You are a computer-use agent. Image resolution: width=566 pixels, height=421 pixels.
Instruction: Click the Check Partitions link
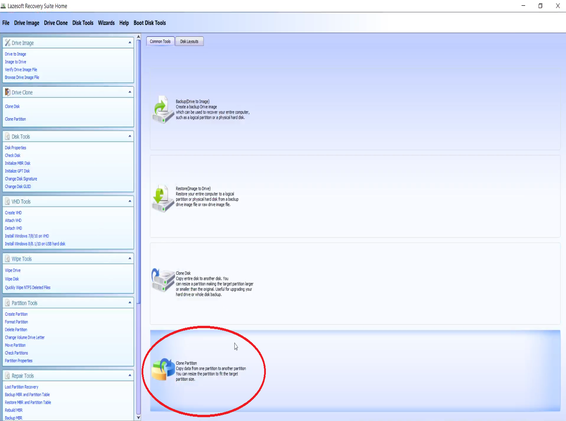[x=16, y=353]
